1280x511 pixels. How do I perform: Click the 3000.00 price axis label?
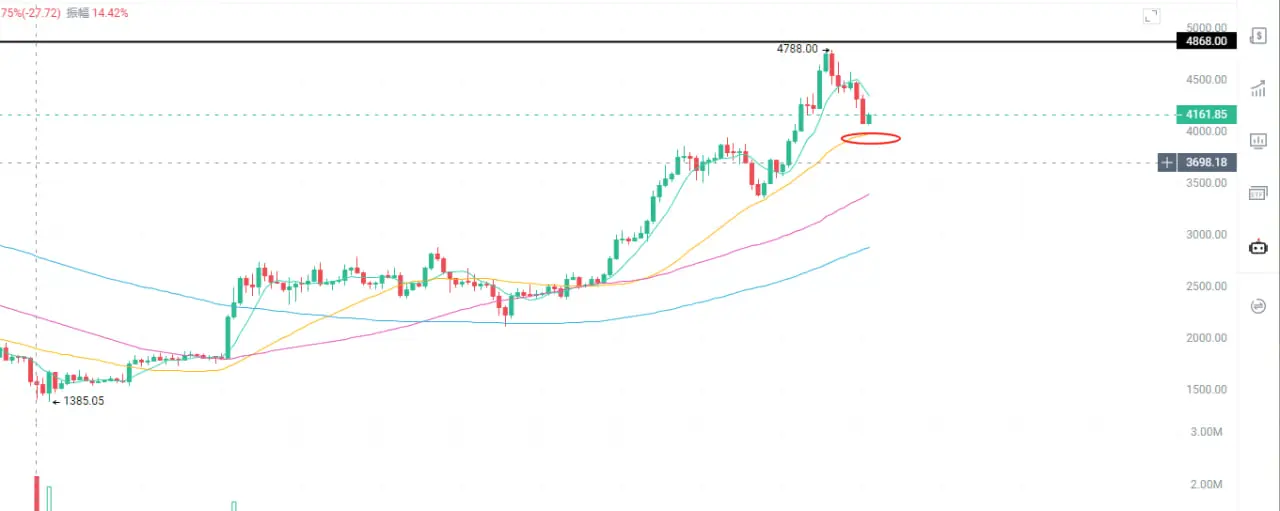click(x=1206, y=234)
